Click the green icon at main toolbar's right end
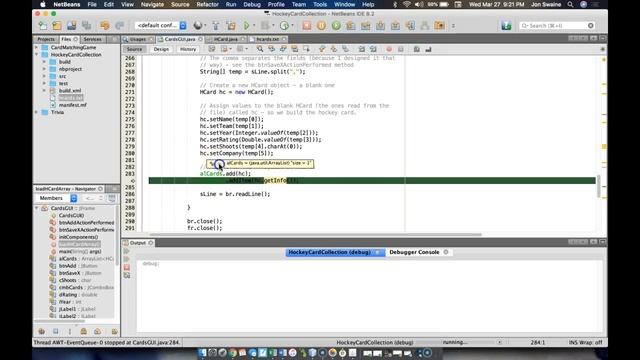Image resolution: width=640 pixels, height=360 pixels. 506,26
